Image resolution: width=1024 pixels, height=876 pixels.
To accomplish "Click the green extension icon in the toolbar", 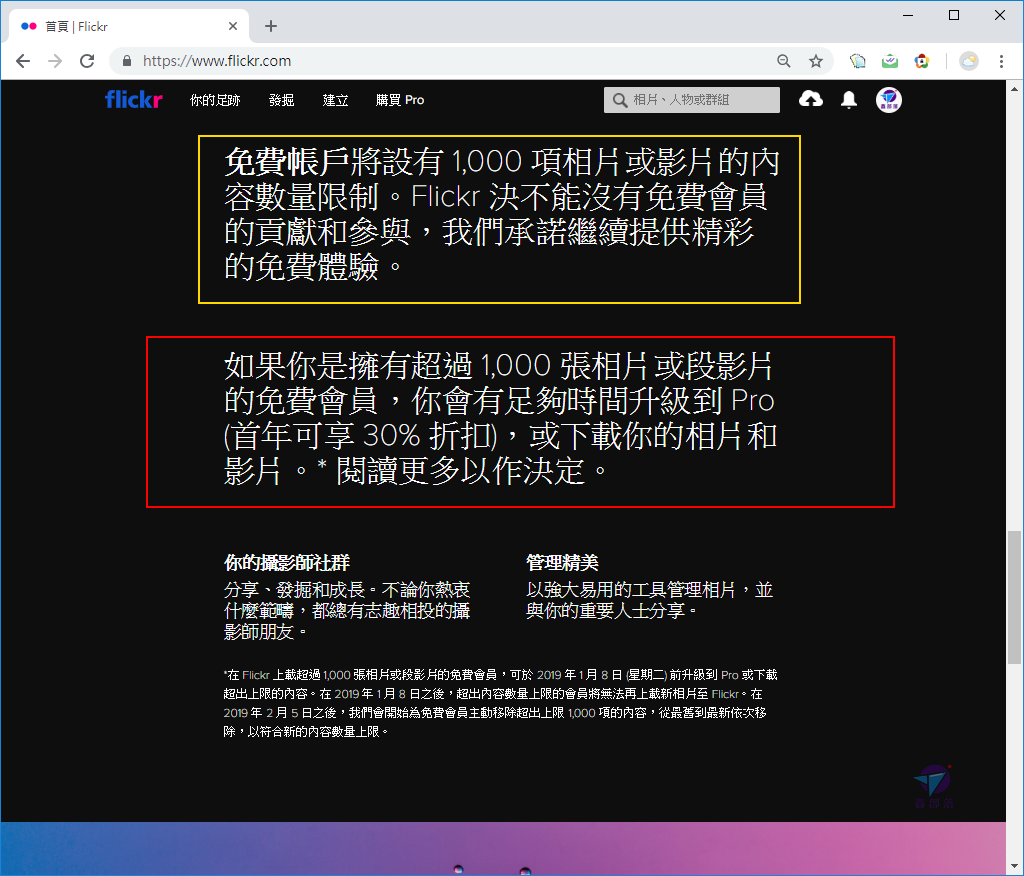I will [889, 61].
